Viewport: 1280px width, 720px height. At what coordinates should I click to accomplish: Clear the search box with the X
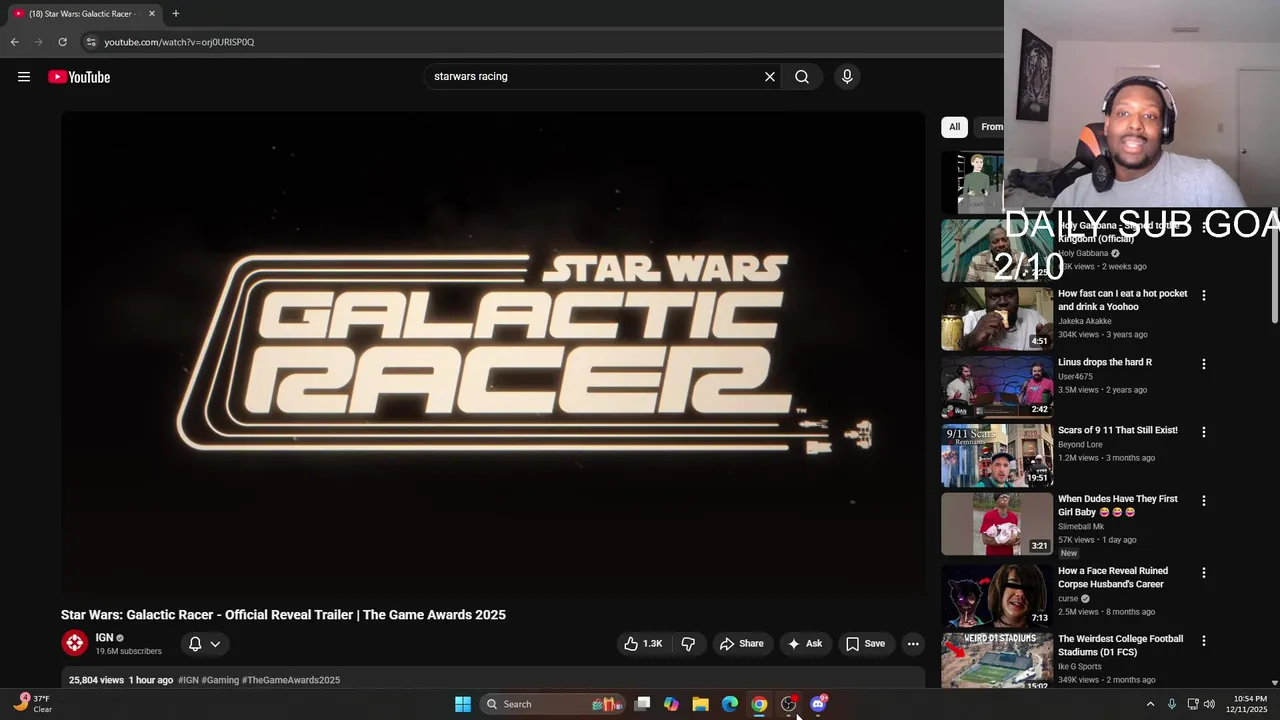pos(770,77)
